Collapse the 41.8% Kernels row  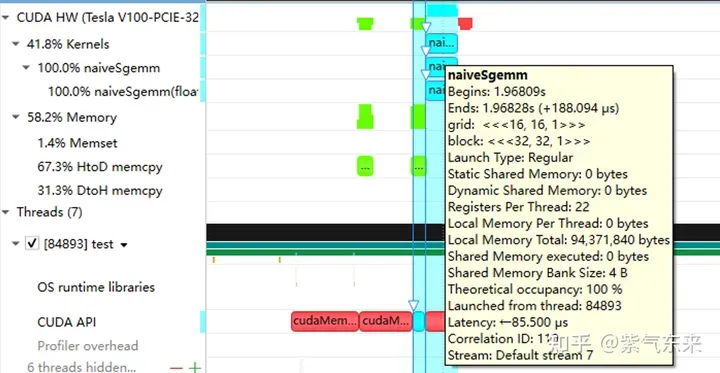tap(16, 44)
